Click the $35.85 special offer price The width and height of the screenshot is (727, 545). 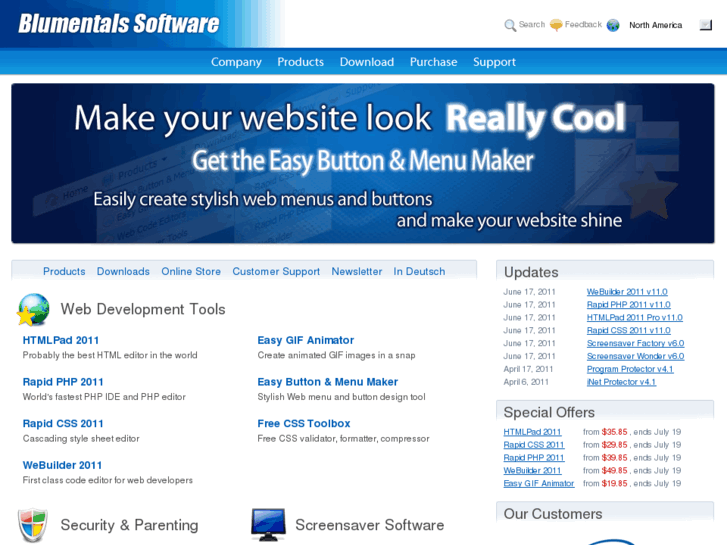tap(614, 432)
